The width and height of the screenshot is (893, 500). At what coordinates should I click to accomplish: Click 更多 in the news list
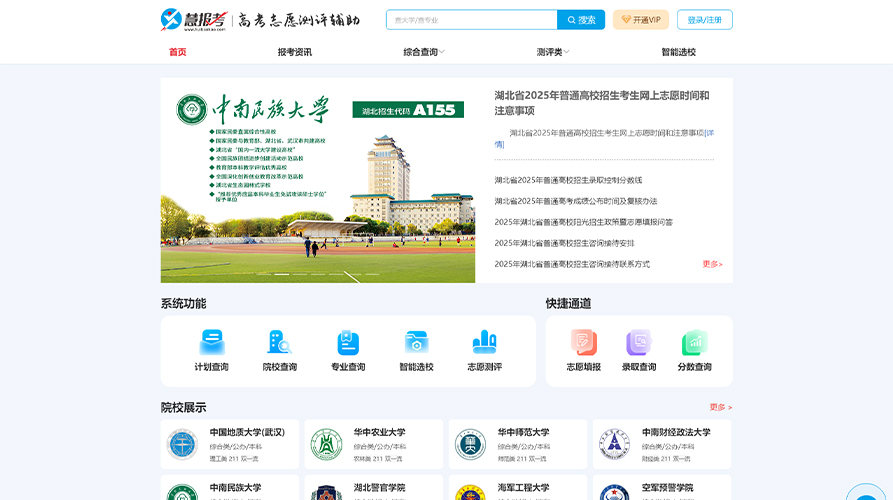click(712, 264)
